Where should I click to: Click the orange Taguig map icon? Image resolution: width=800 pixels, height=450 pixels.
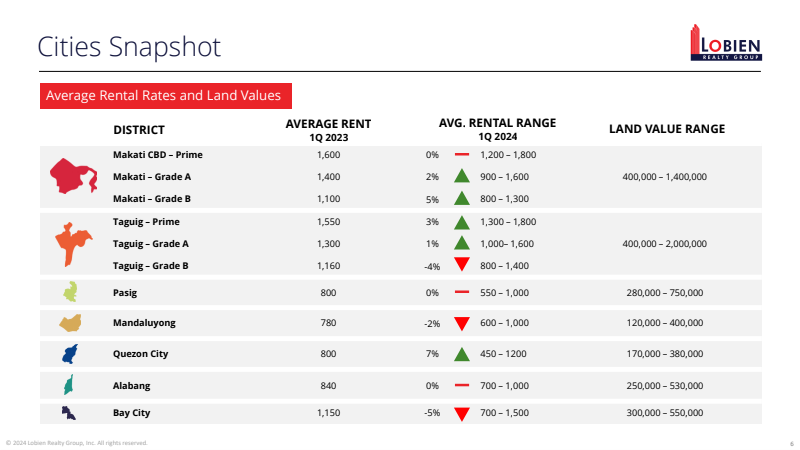[x=73, y=244]
